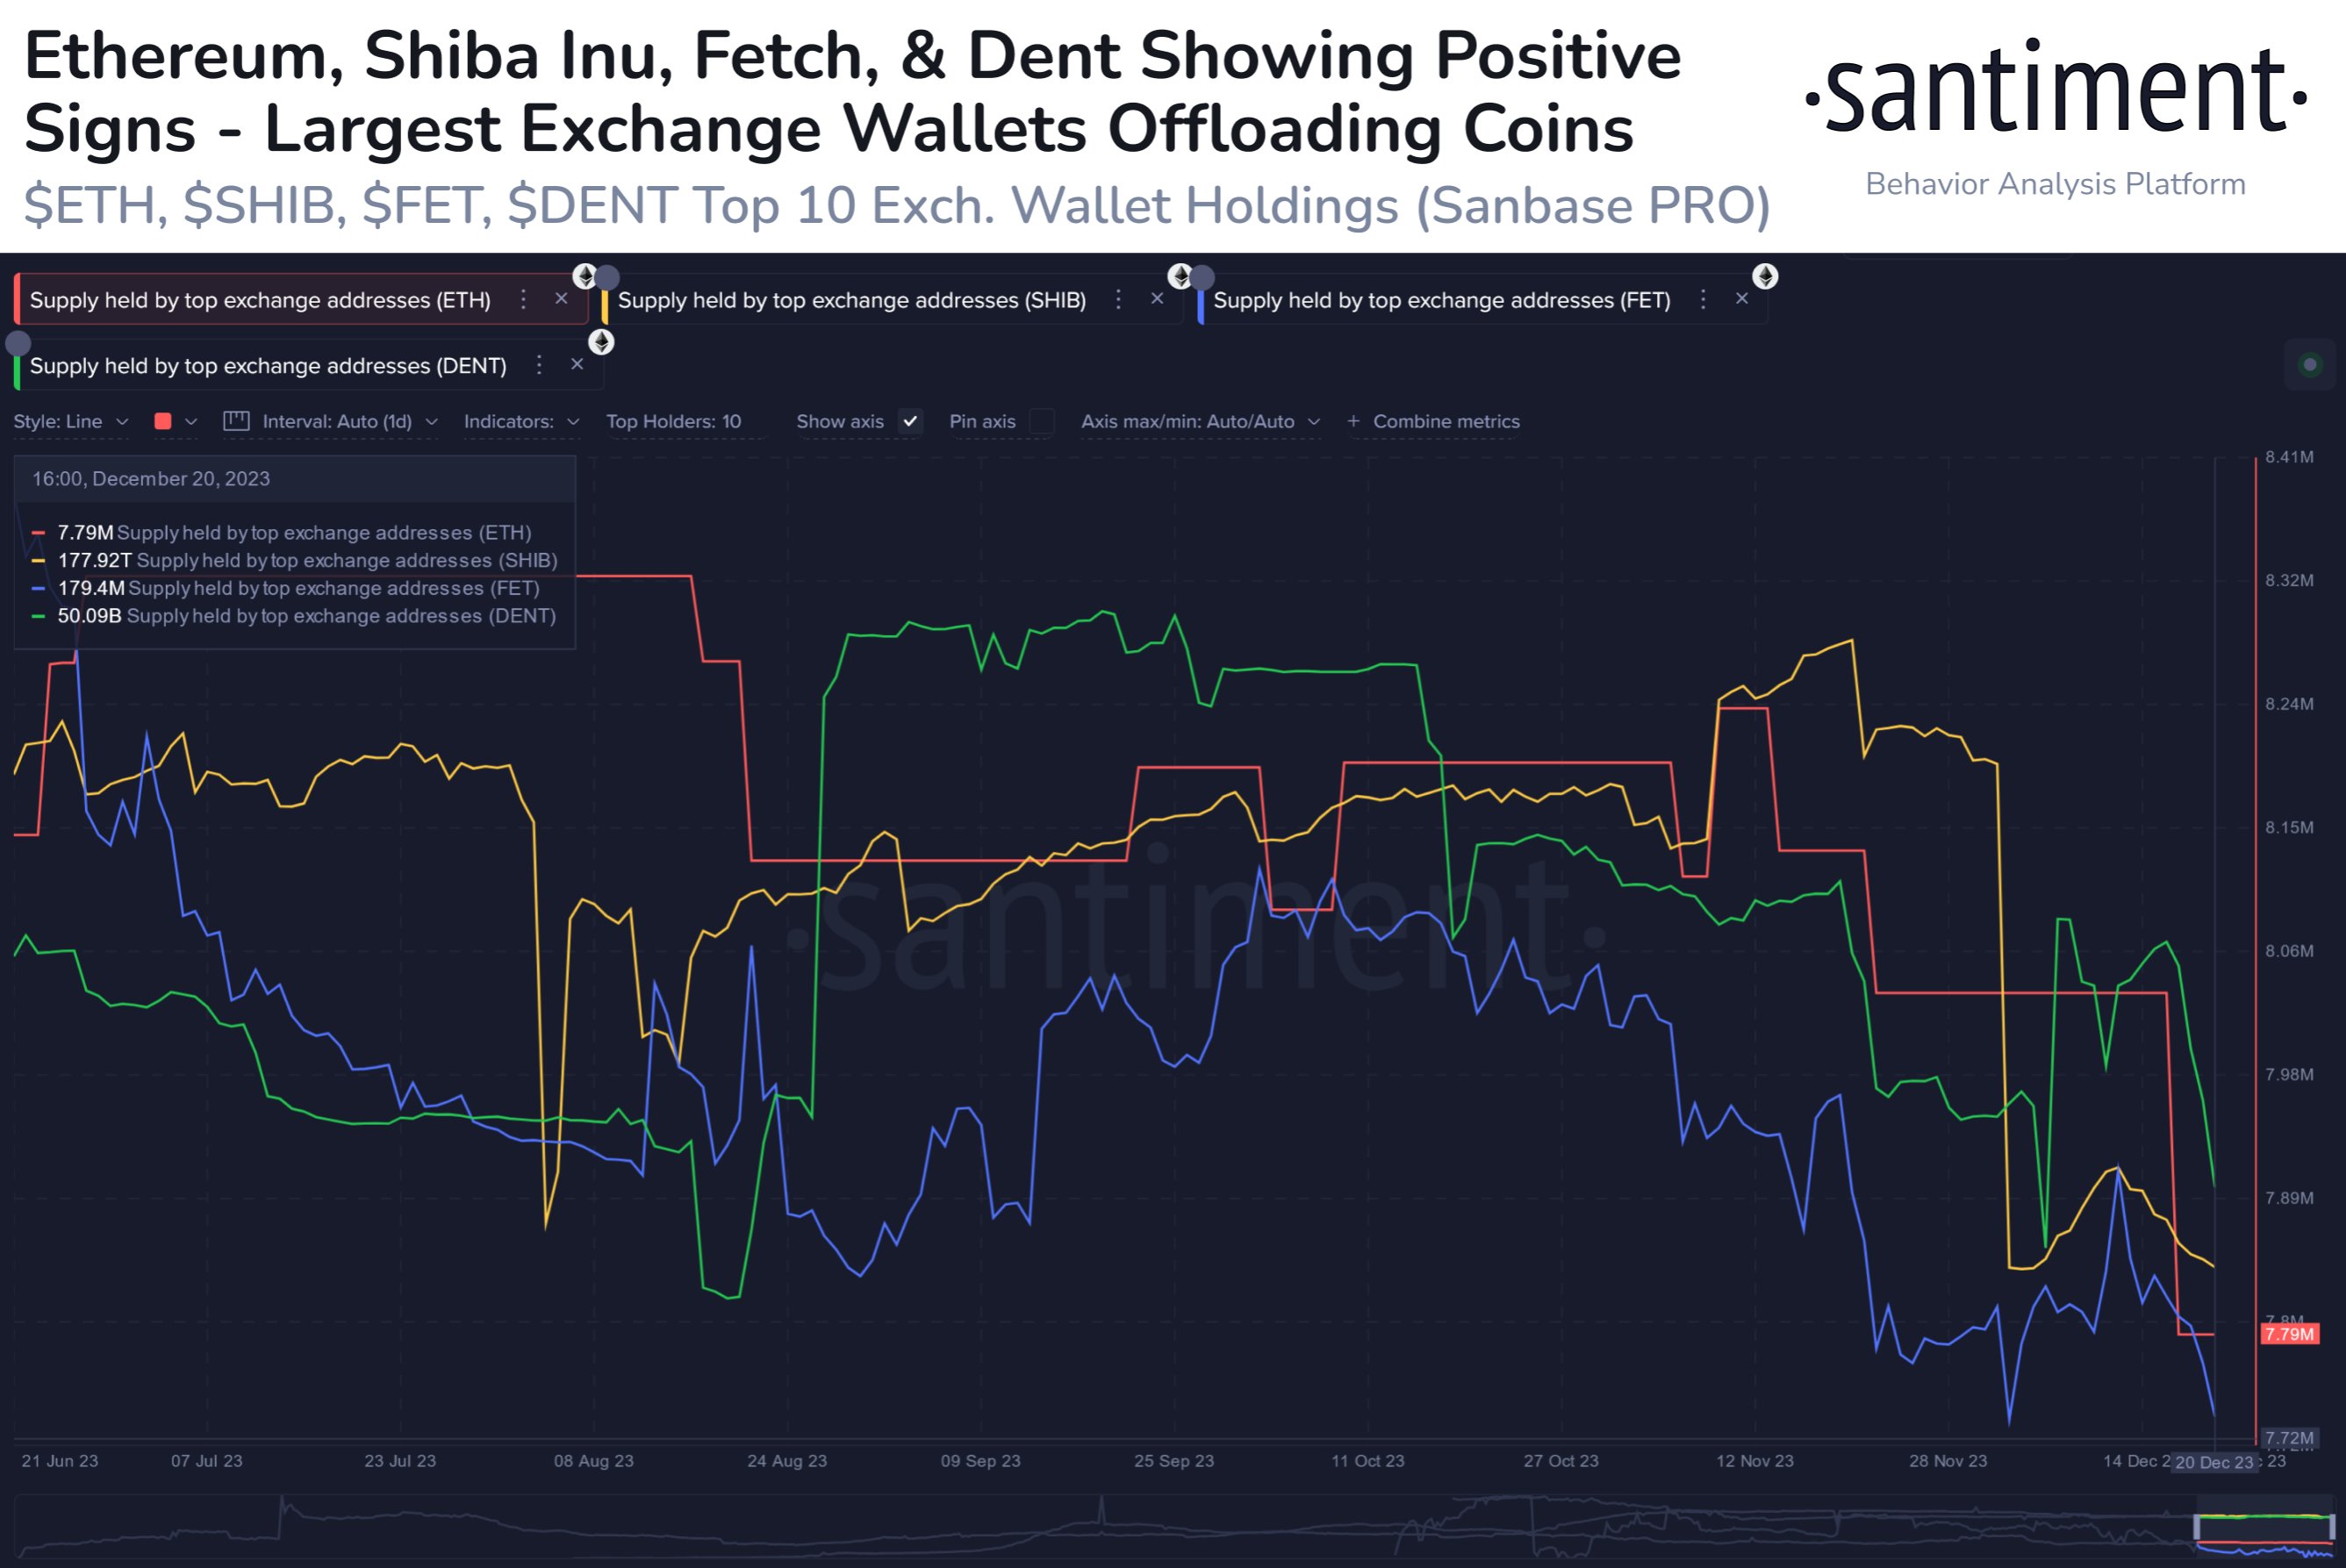Click Combine metrics button
2346x1568 pixels.
point(1433,421)
